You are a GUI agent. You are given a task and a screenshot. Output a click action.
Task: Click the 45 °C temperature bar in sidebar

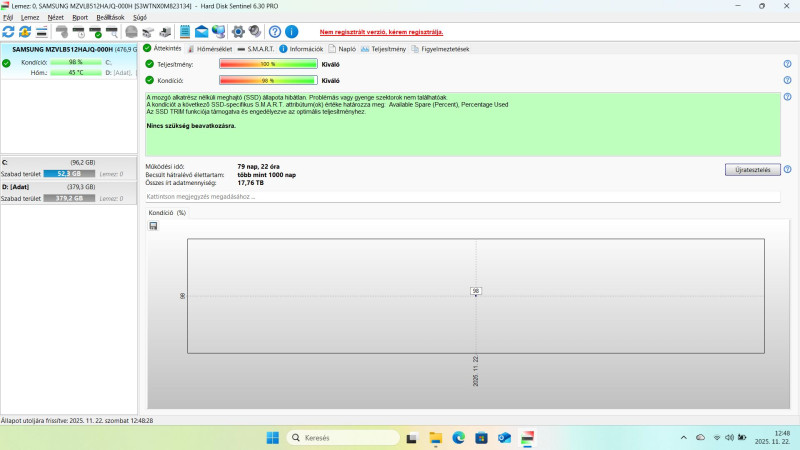click(76, 72)
